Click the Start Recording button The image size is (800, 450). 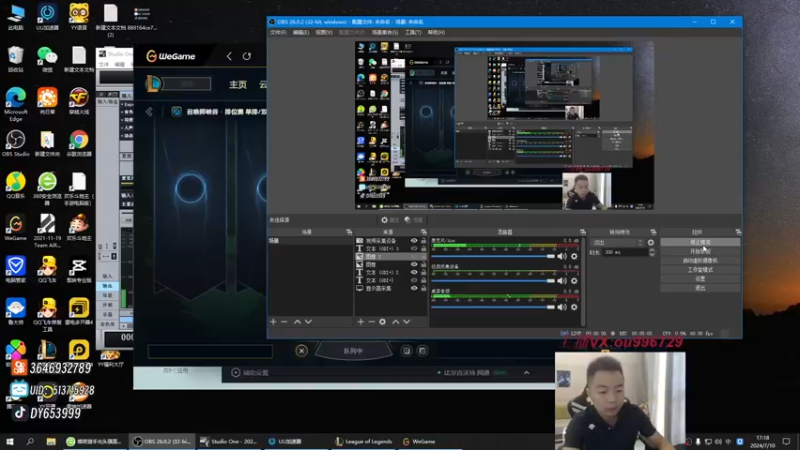(700, 252)
